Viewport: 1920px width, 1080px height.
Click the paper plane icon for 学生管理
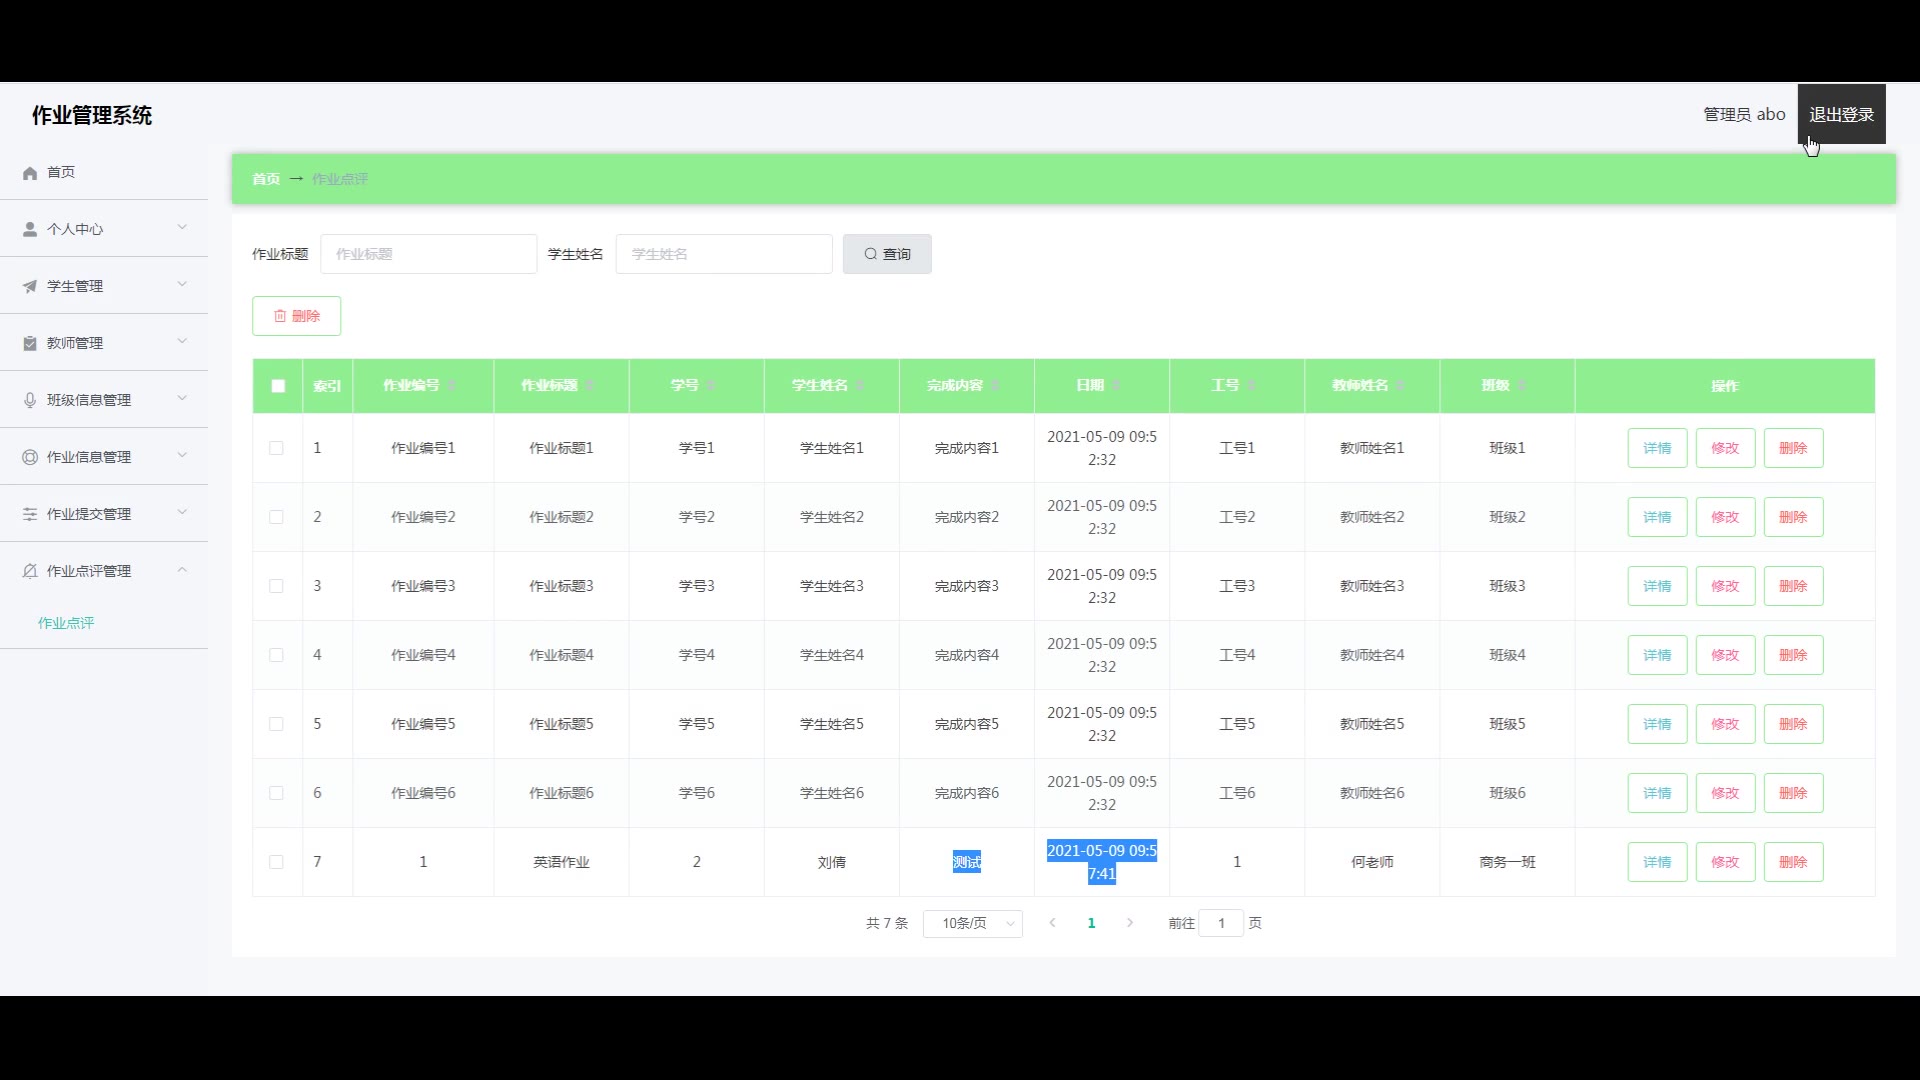30,286
